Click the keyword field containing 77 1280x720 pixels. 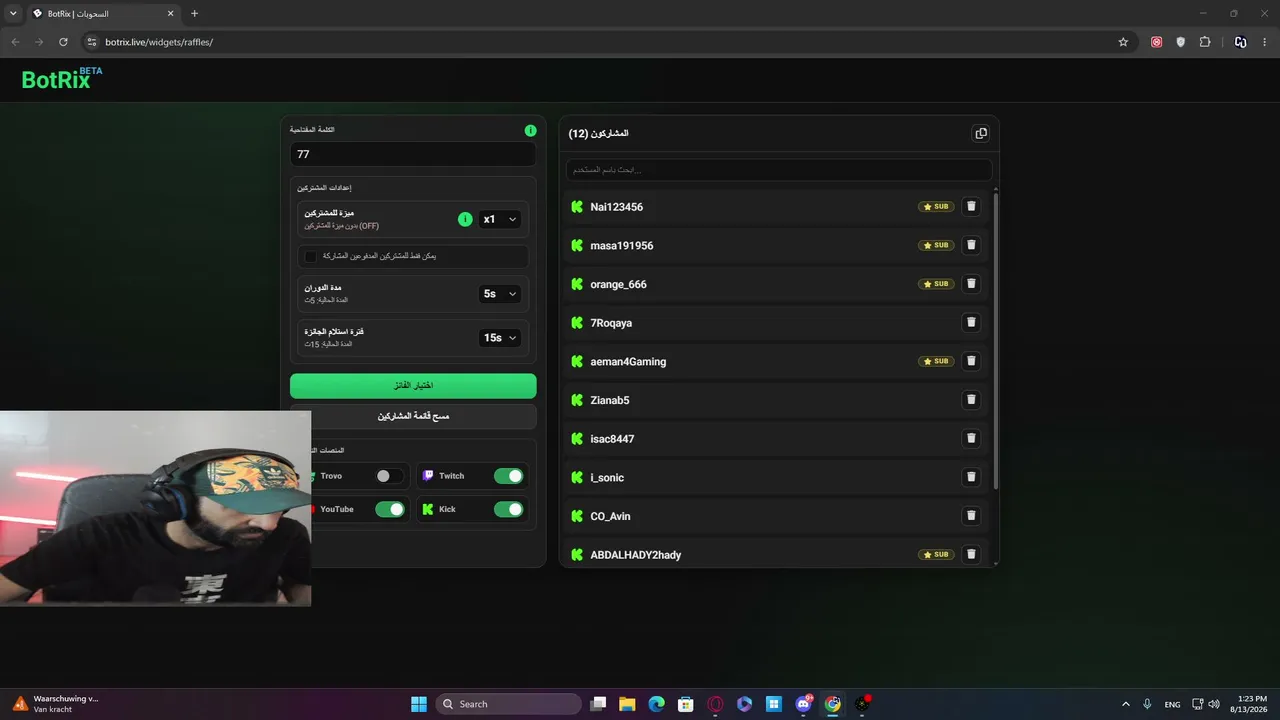tap(413, 154)
